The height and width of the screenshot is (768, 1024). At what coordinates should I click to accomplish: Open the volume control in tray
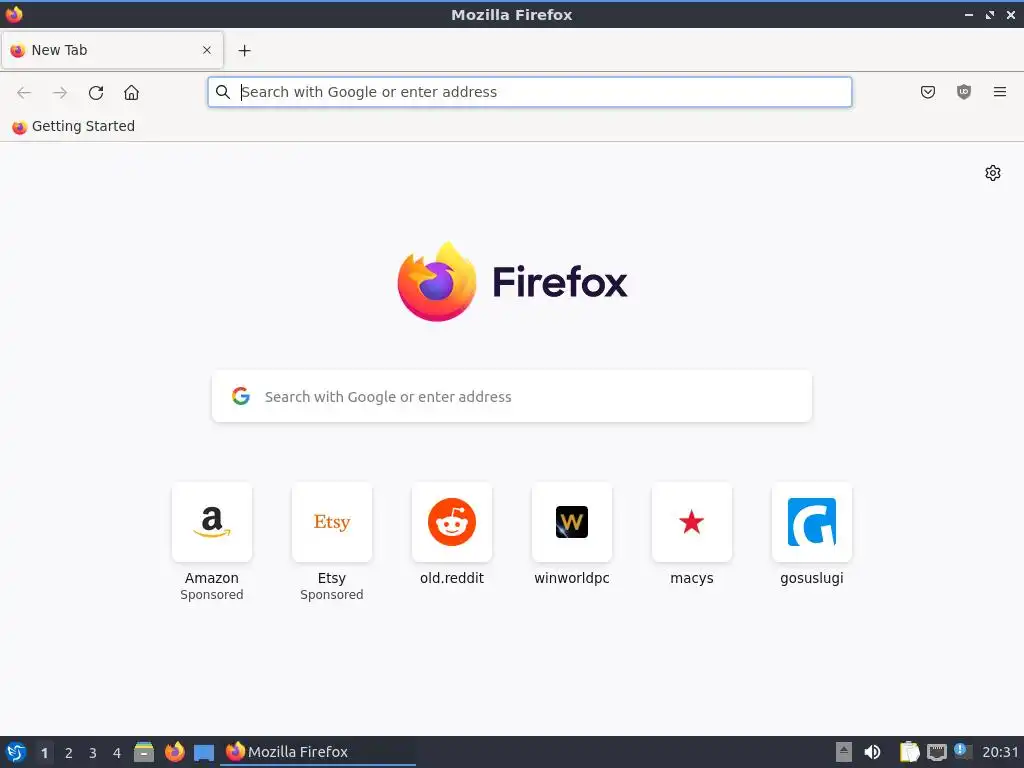click(x=872, y=752)
